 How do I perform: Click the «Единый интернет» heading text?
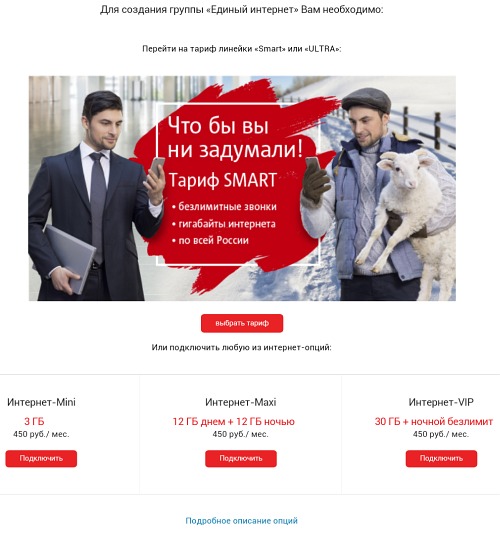click(x=253, y=10)
